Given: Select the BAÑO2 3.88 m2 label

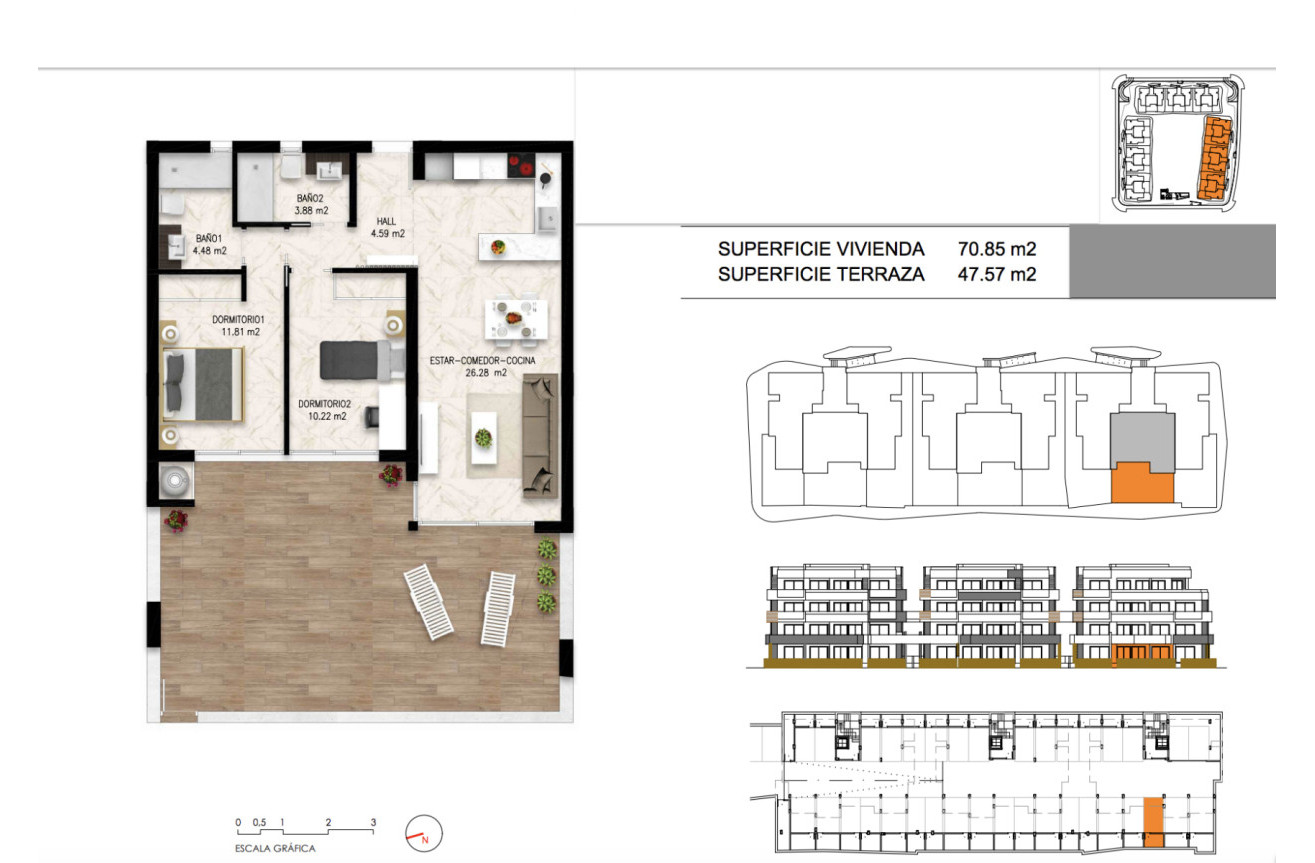Looking at the screenshot, I should pos(307,206).
